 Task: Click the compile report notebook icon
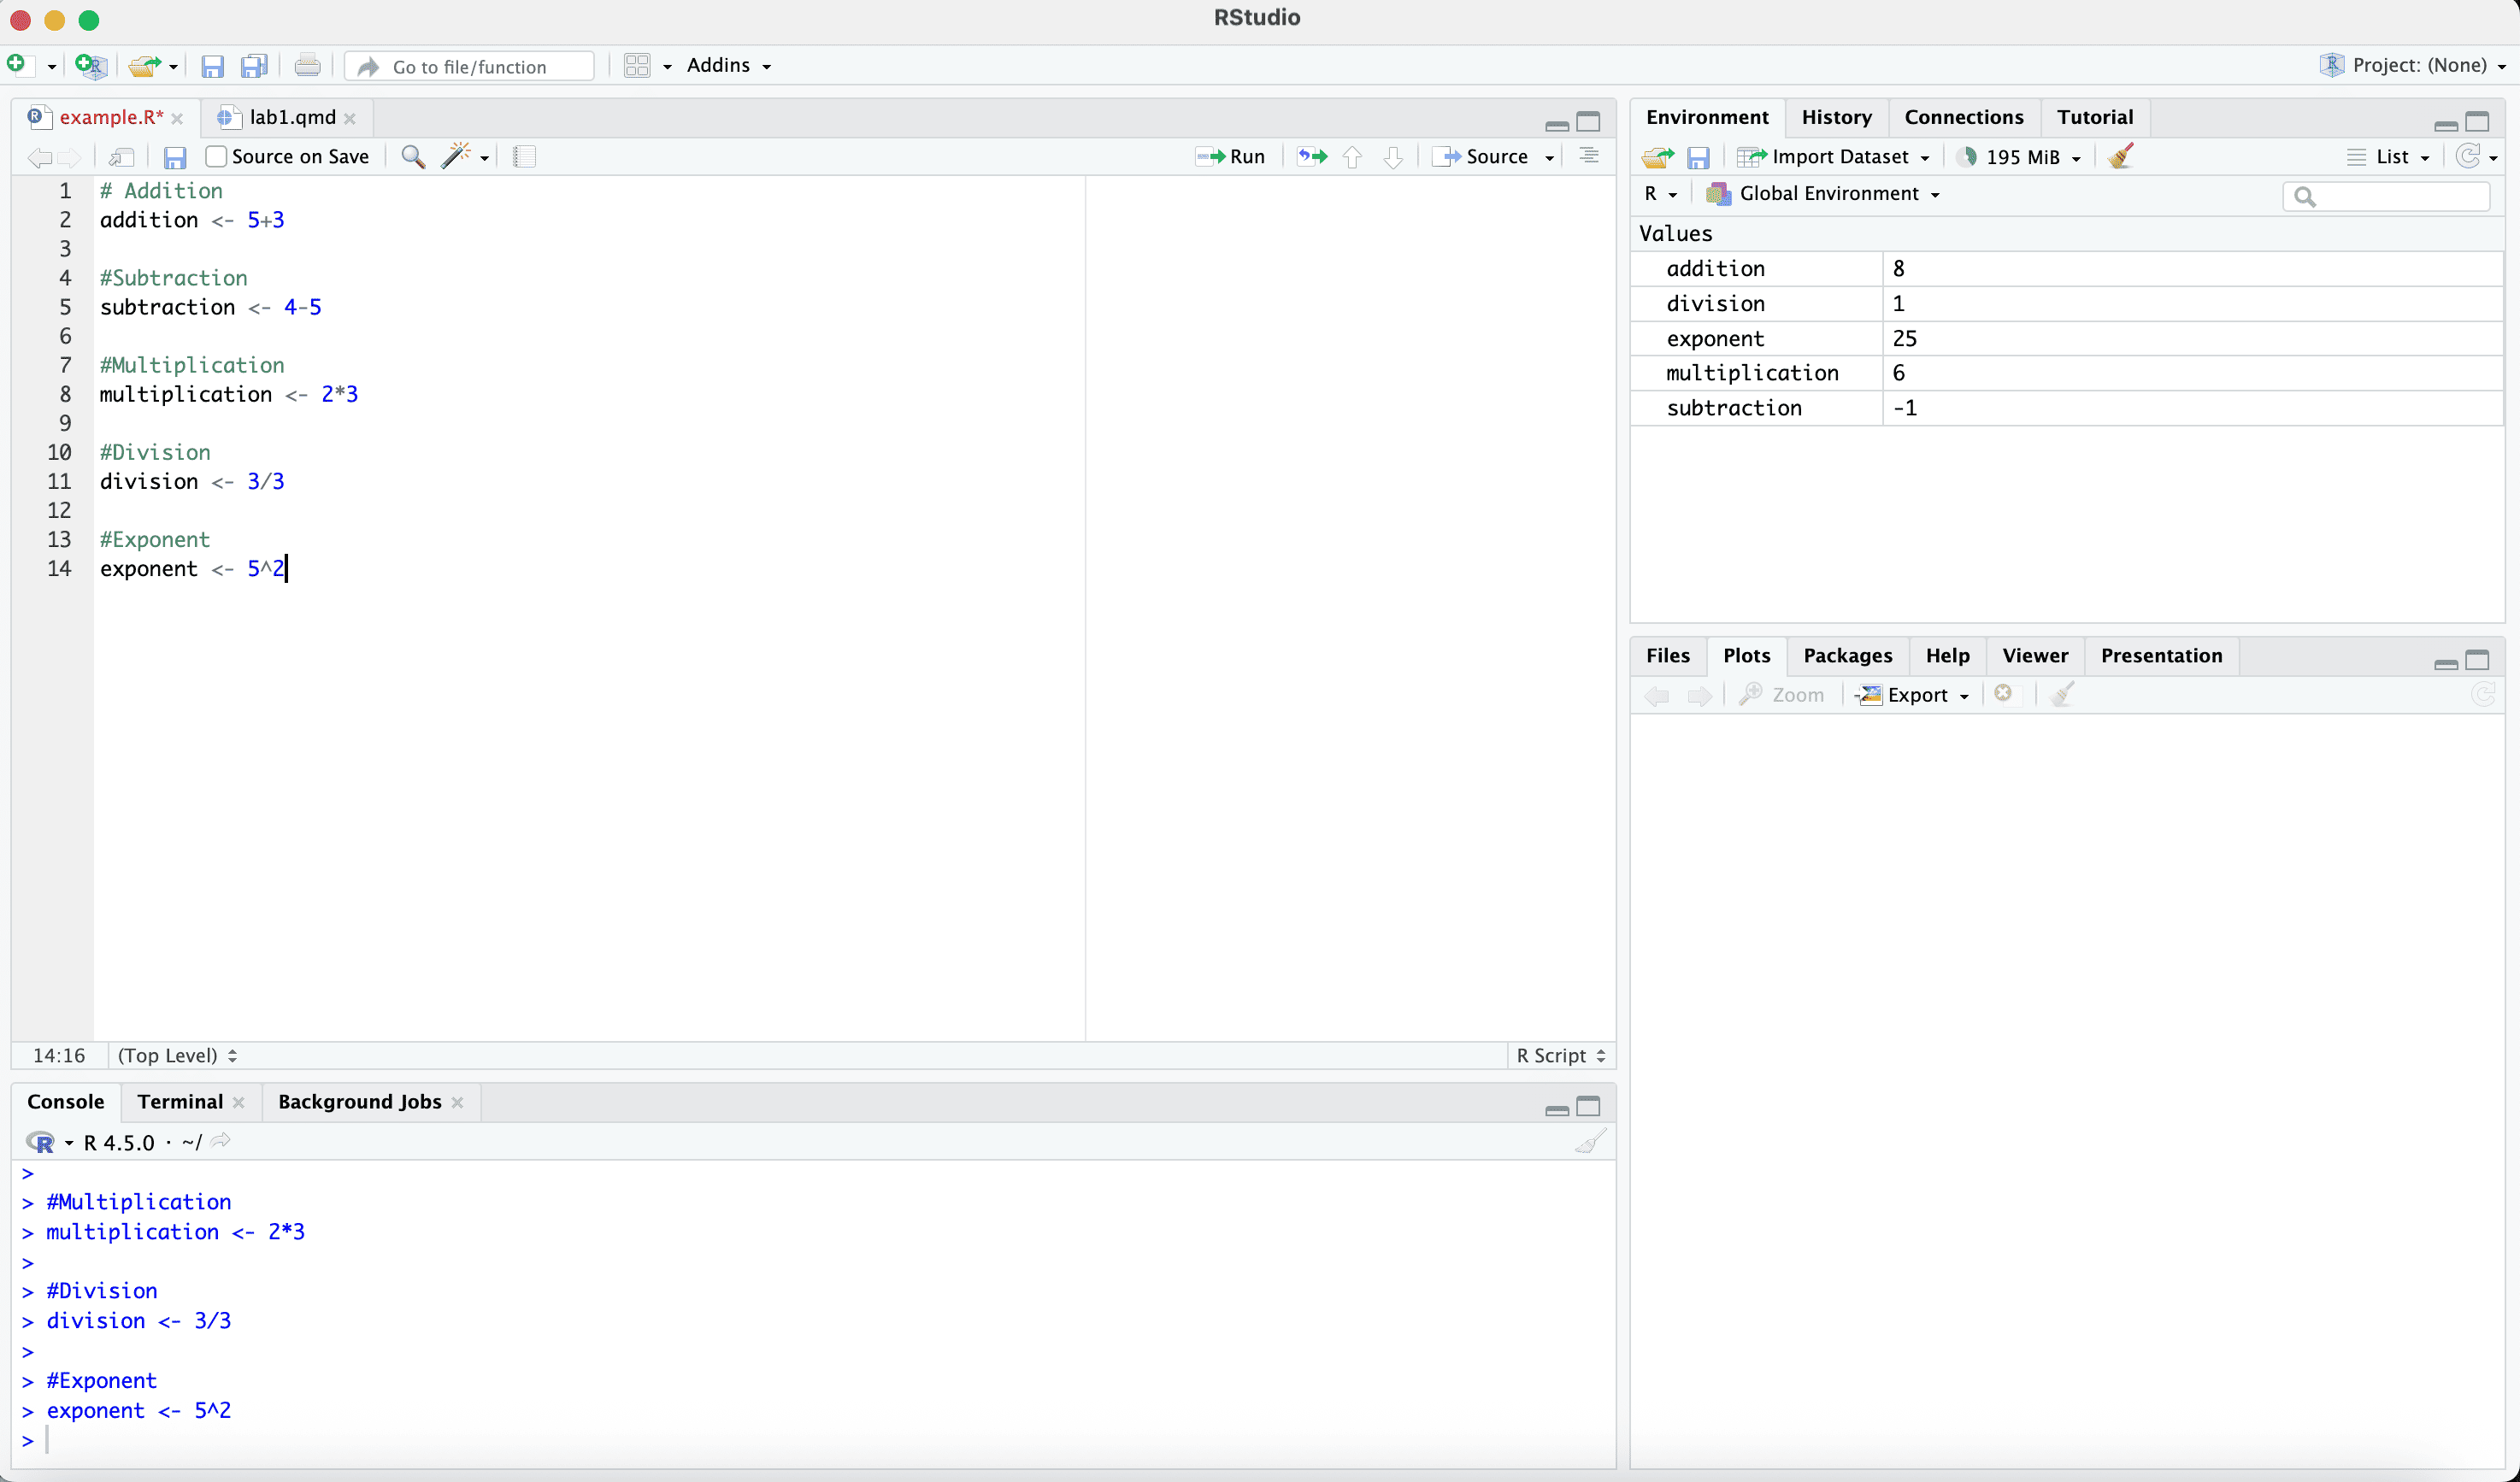[524, 157]
